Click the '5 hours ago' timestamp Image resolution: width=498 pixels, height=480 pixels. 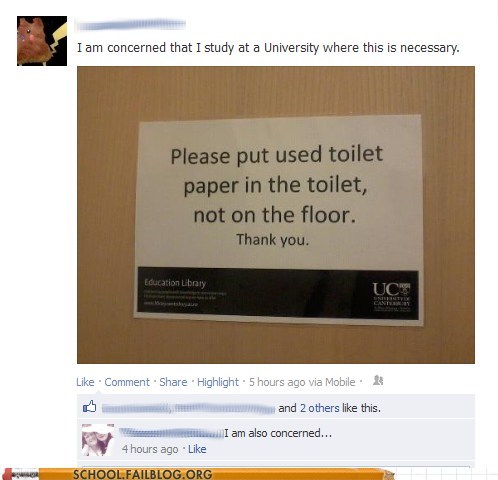point(277,382)
